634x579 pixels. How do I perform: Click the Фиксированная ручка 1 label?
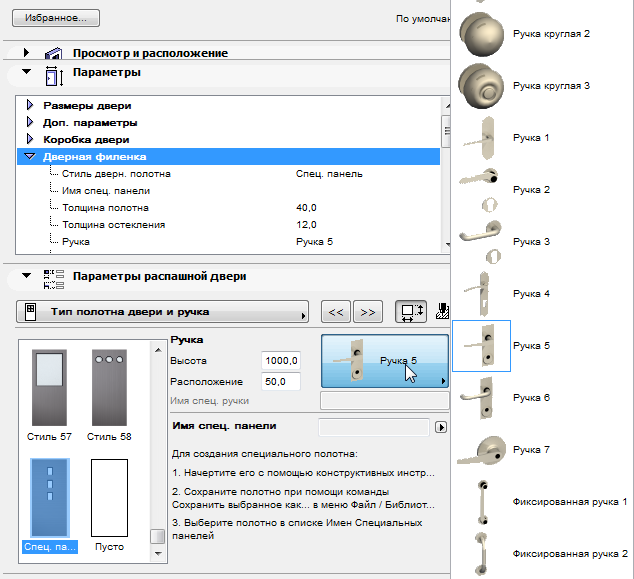click(570, 502)
